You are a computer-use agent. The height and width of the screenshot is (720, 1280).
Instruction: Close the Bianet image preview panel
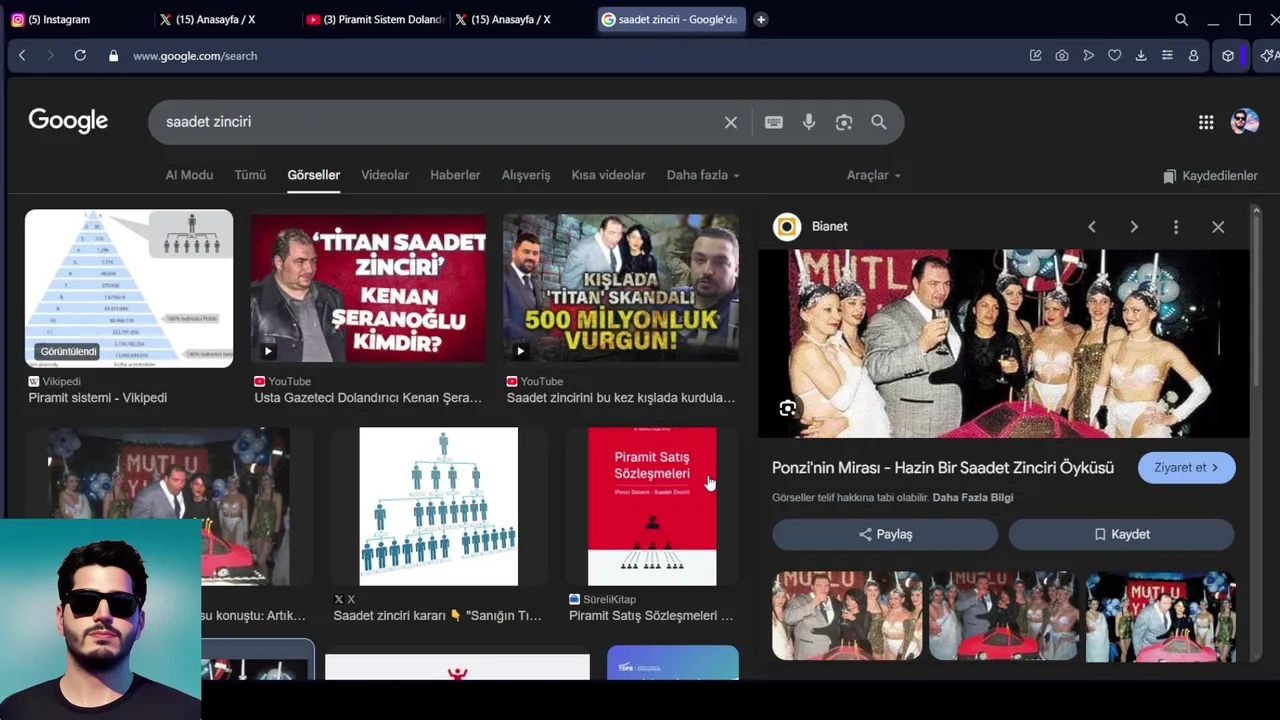point(1218,227)
